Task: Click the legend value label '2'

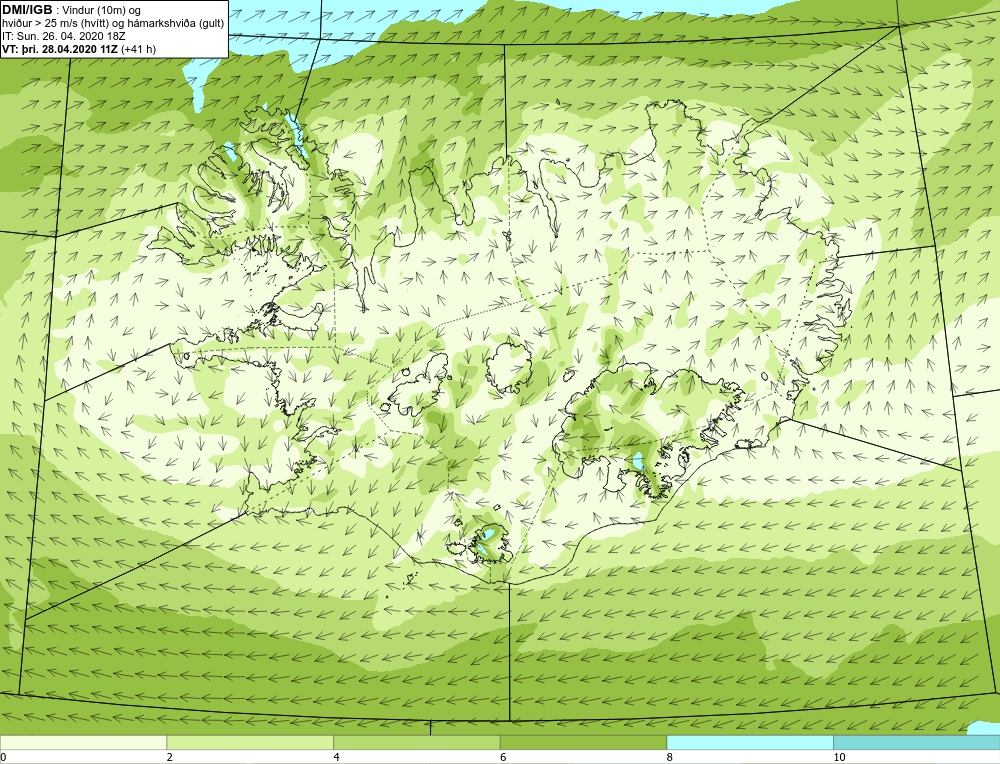Action: tap(170, 757)
